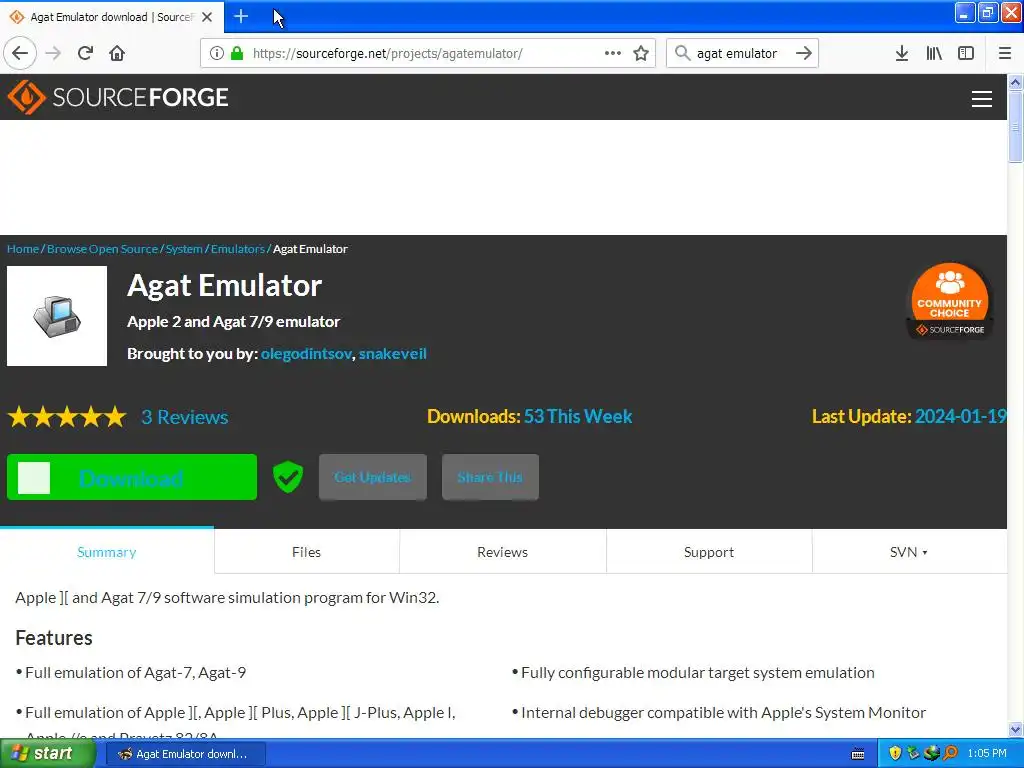Open a new browser tab
This screenshot has height=768, width=1024.
click(x=241, y=16)
